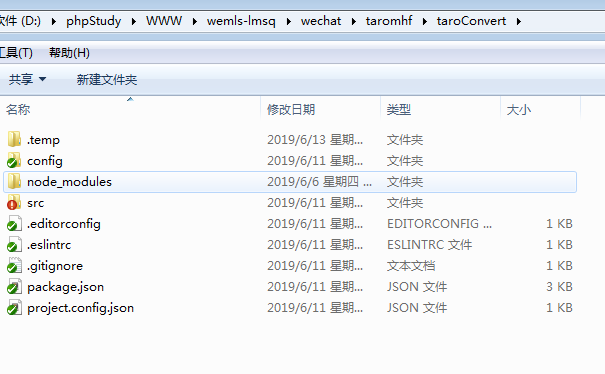This screenshot has height=374, width=605.
Task: Expand the arrow after the D: drive breadcrumb
Action: pos(54,21)
